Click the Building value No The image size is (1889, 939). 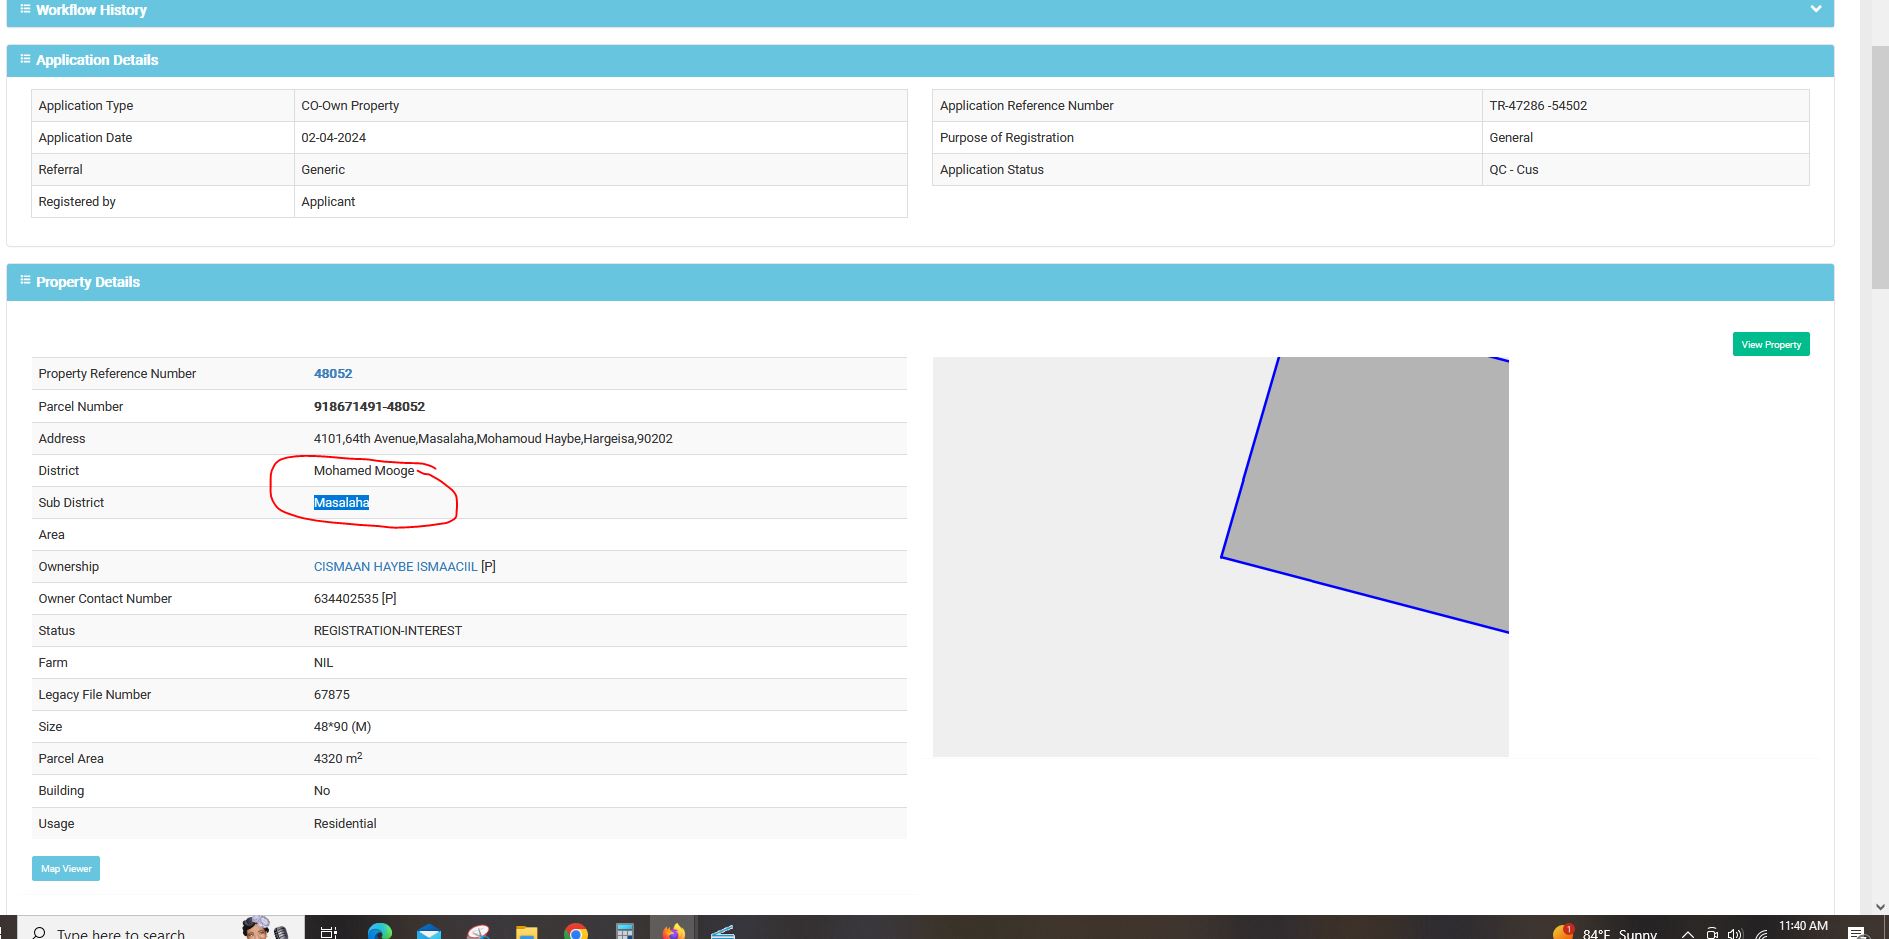[x=321, y=790]
